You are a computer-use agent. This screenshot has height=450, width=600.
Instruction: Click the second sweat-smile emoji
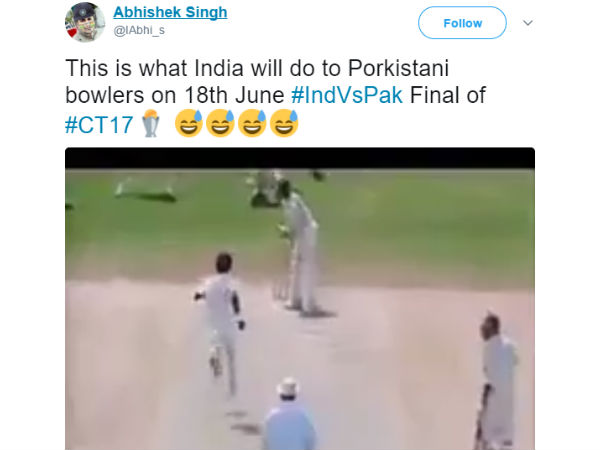pyautogui.click(x=220, y=123)
